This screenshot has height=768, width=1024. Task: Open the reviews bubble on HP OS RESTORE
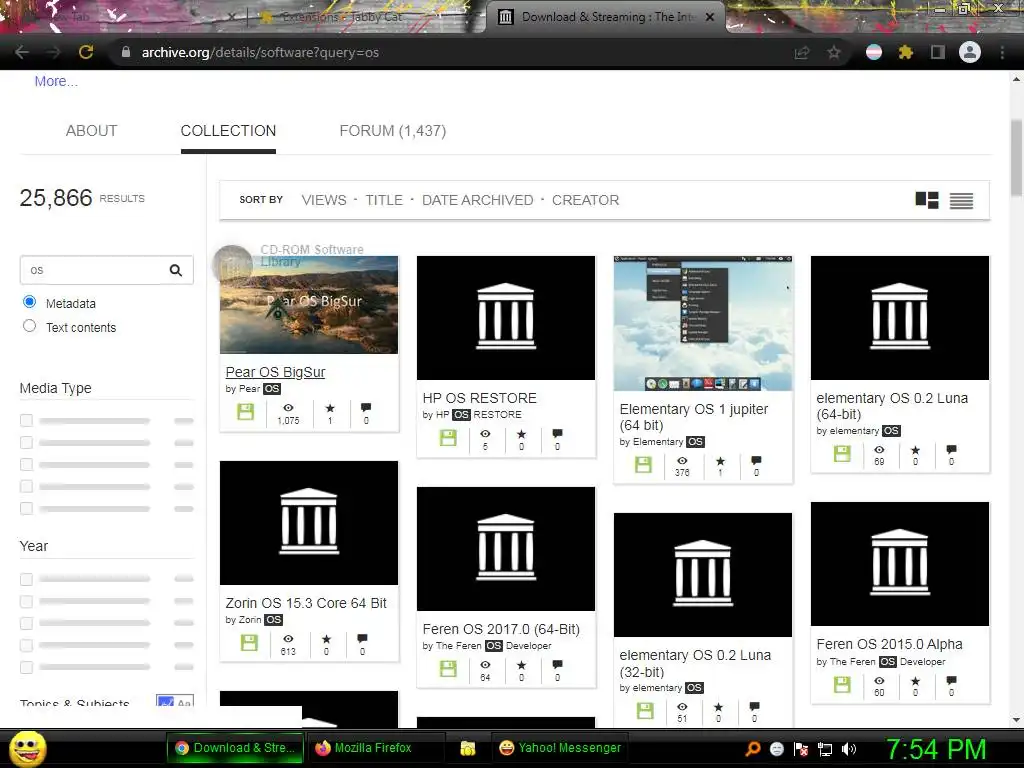557,434
